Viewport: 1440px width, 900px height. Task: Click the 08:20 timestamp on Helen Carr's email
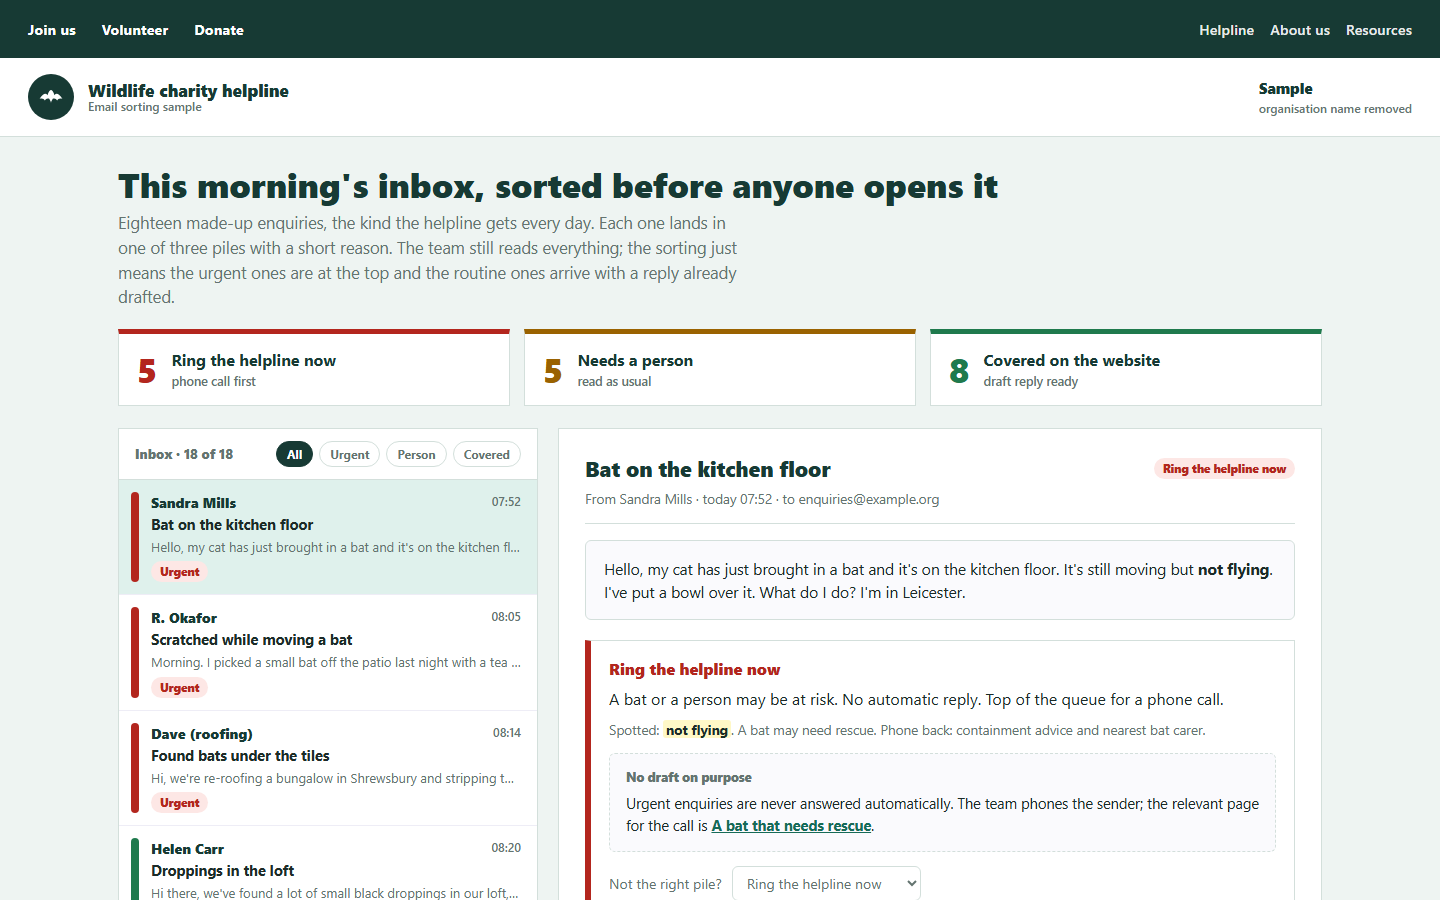506,848
